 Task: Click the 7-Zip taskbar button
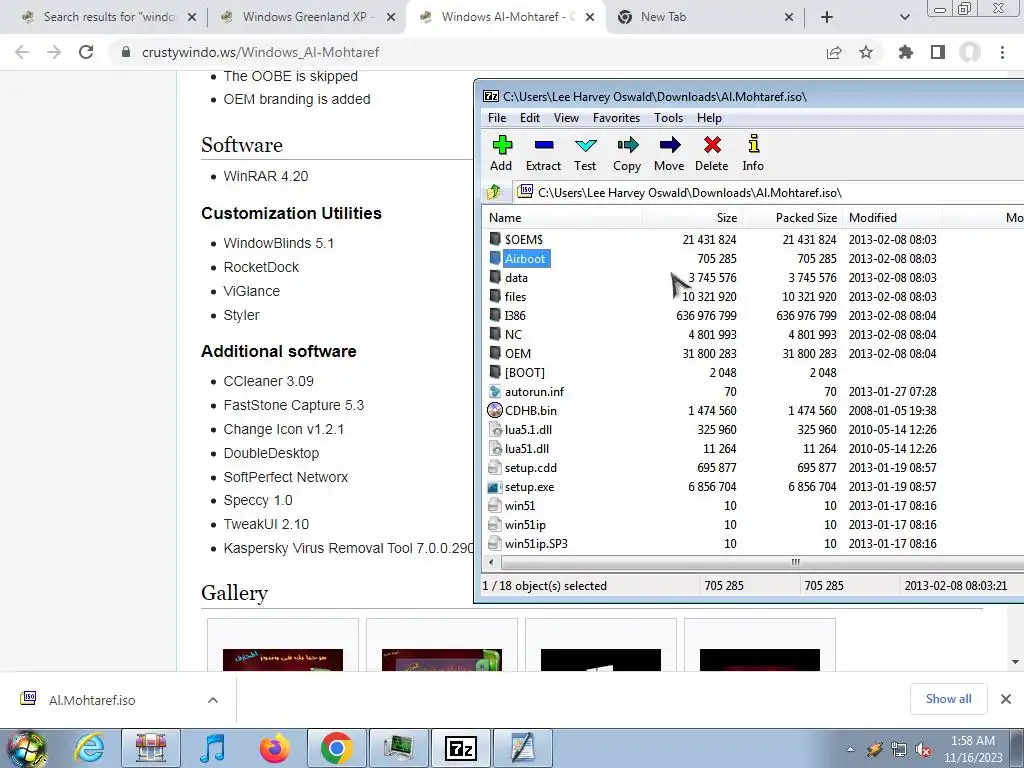(x=460, y=748)
